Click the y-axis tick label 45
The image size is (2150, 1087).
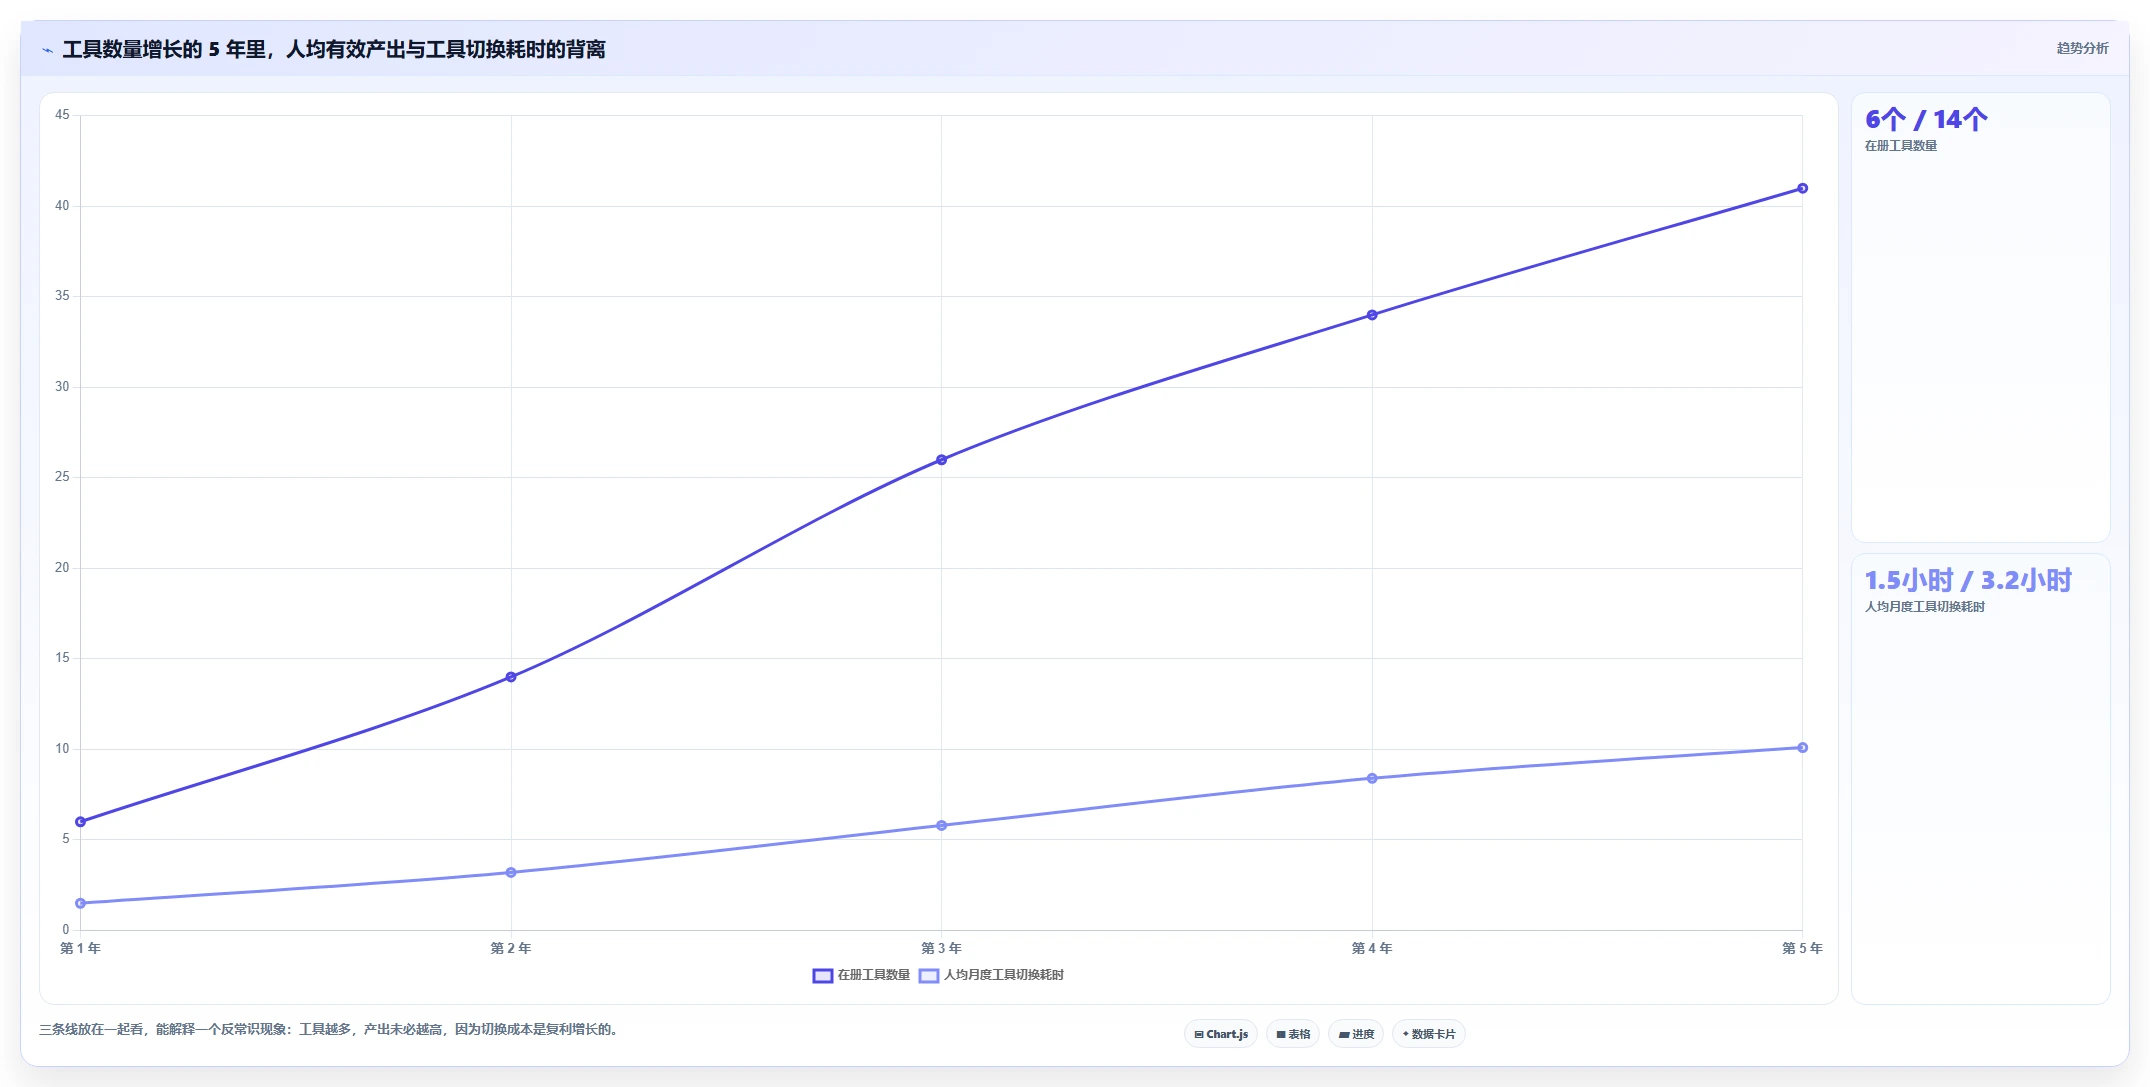(x=62, y=115)
